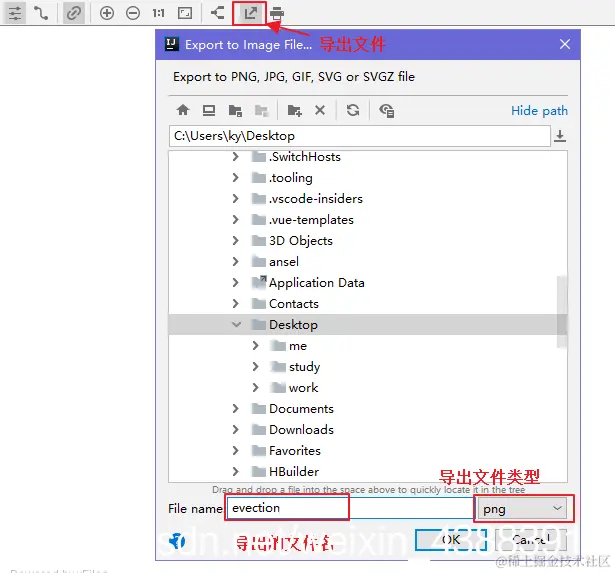615x573 pixels.
Task: Set actual size with 1:1 icon
Action: point(158,13)
